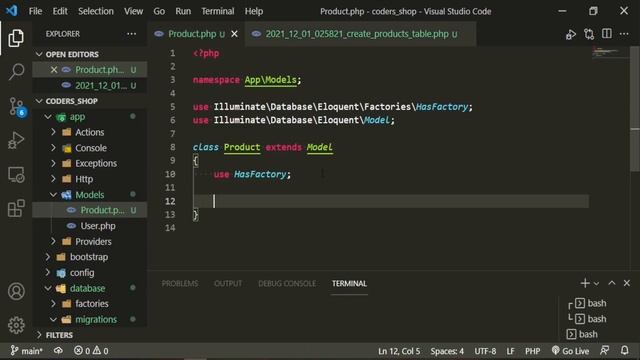Open the Go menu

pyautogui.click(x=159, y=11)
